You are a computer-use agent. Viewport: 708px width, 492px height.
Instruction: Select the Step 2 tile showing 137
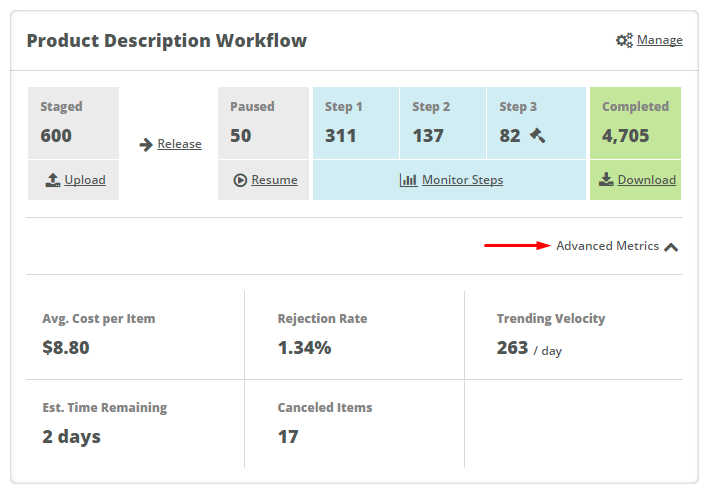coord(442,123)
